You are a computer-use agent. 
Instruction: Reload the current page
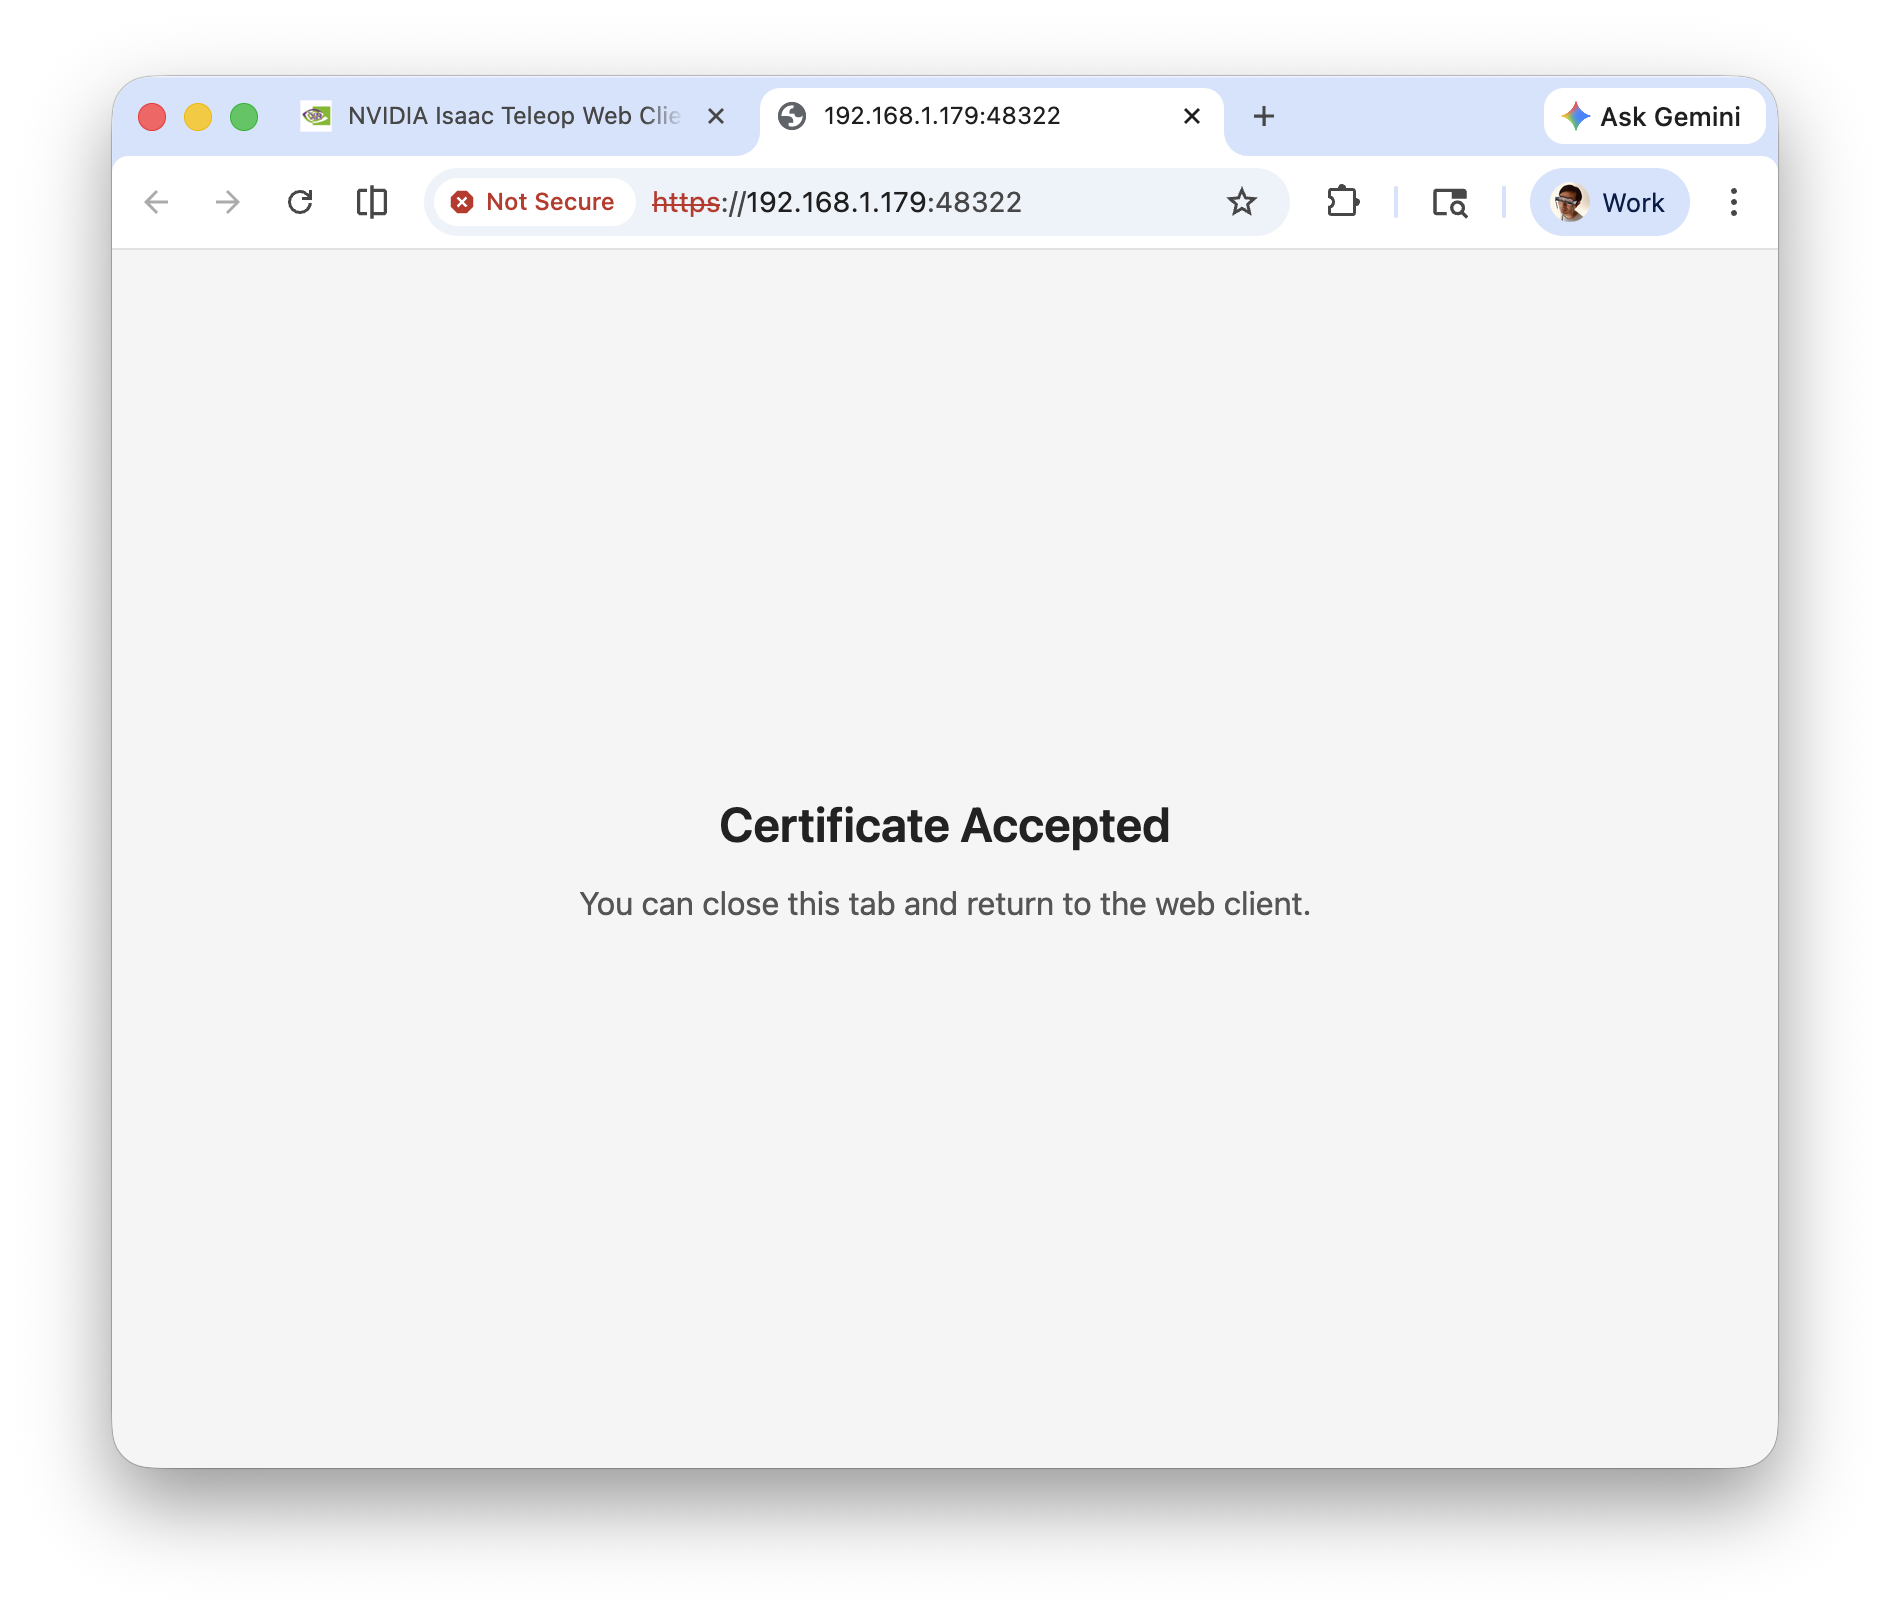point(301,202)
